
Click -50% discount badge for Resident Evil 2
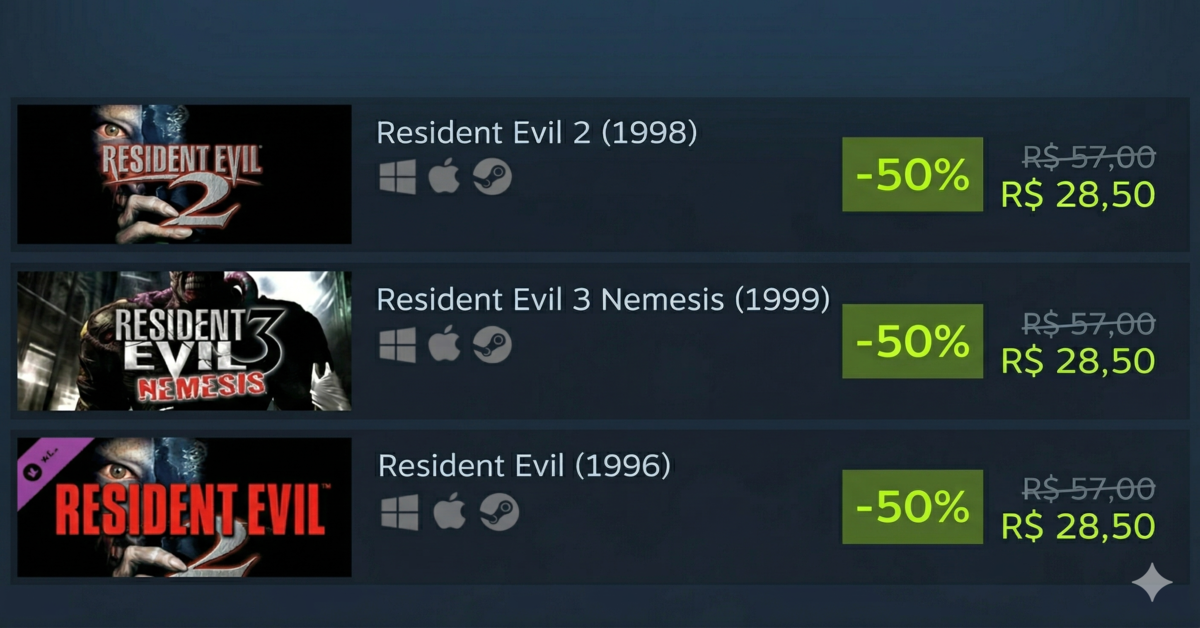coord(913,174)
